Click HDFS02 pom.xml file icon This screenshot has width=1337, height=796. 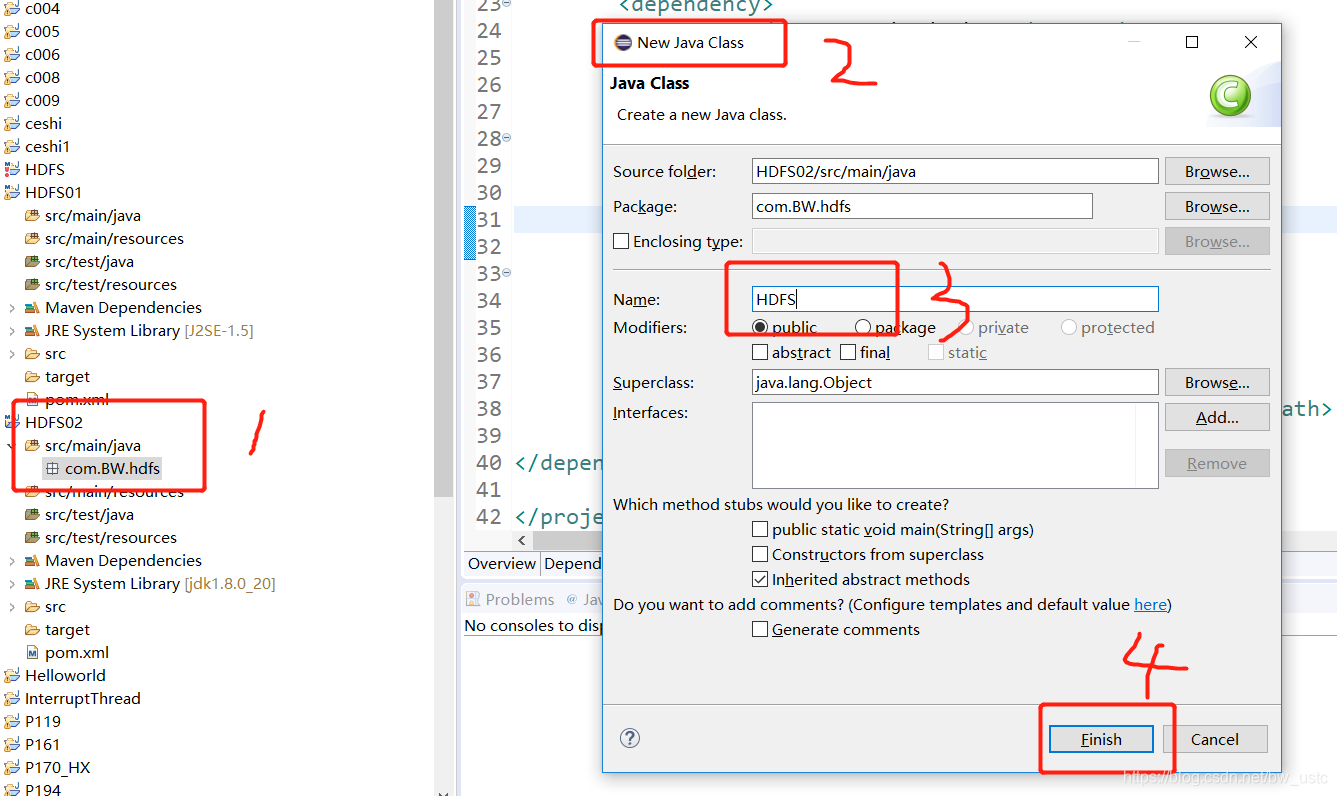tap(32, 652)
